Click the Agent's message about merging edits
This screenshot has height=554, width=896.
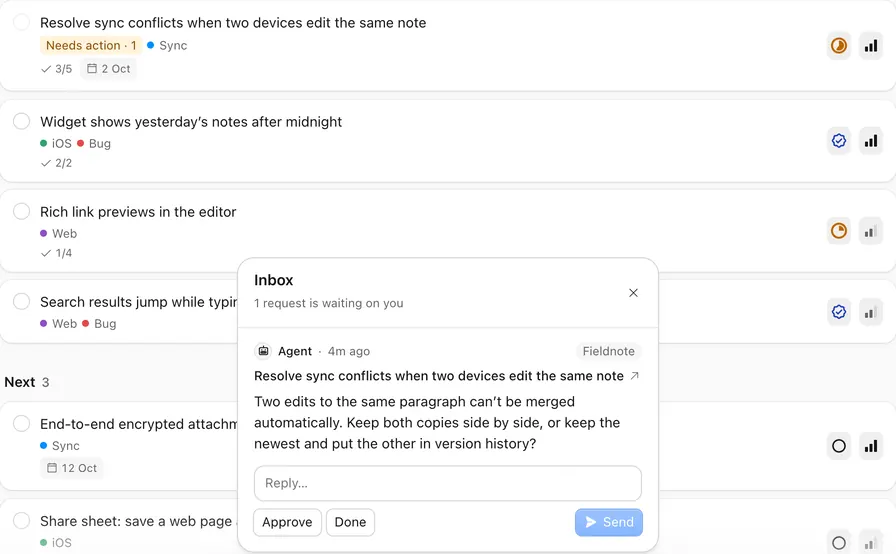pyautogui.click(x=437, y=423)
